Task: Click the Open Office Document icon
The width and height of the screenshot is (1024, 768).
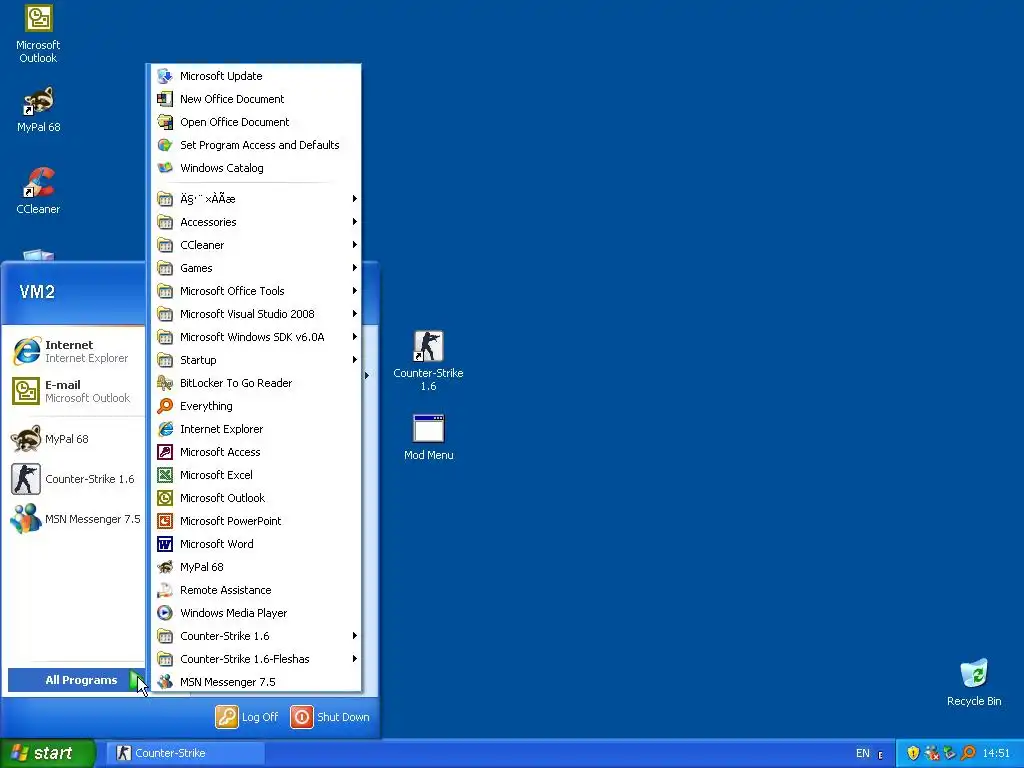Action: [x=165, y=122]
